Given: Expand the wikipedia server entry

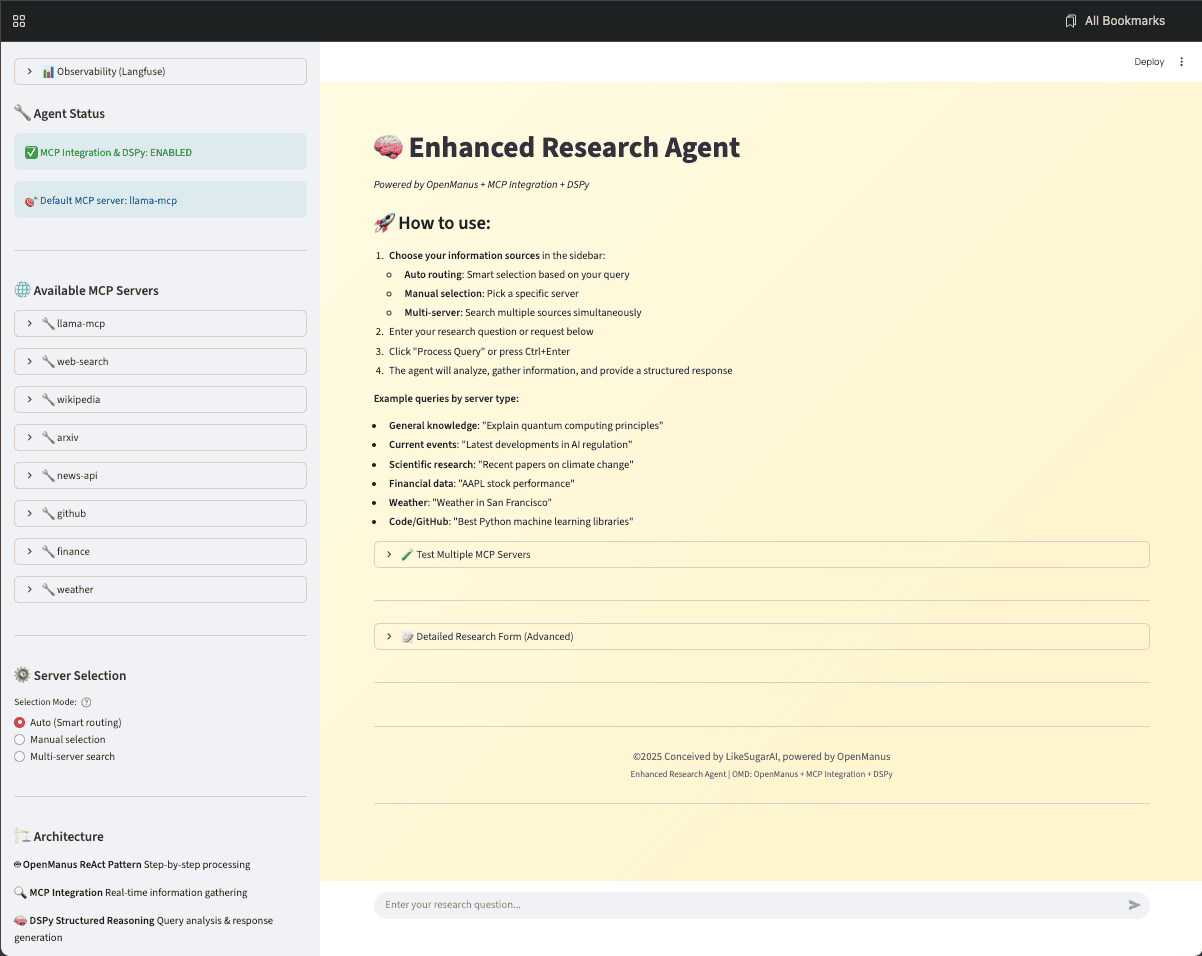Looking at the screenshot, I should point(160,399).
